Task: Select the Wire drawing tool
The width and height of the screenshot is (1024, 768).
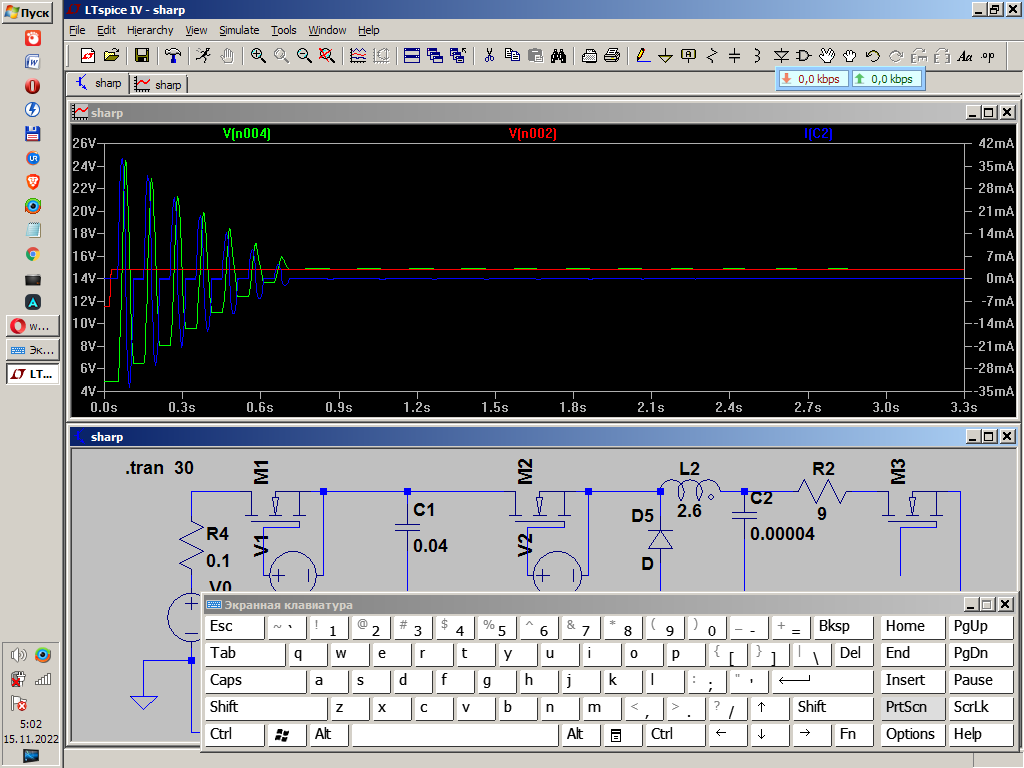Action: (640, 56)
